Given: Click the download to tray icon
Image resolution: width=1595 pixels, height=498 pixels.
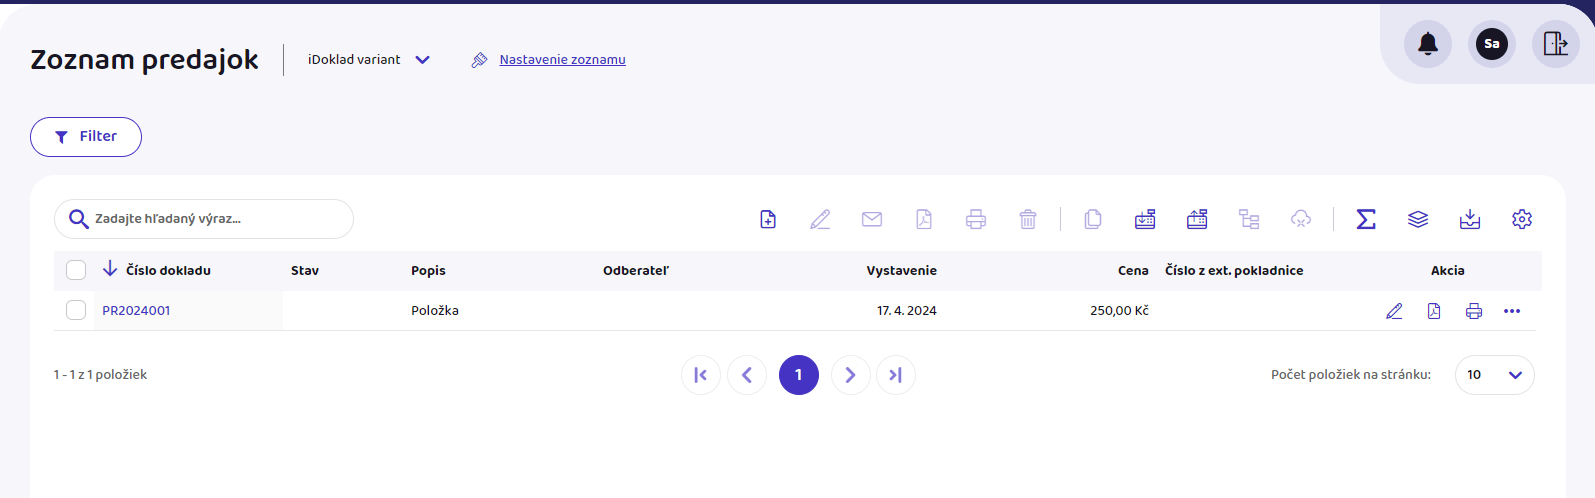Looking at the screenshot, I should [x=1470, y=219].
